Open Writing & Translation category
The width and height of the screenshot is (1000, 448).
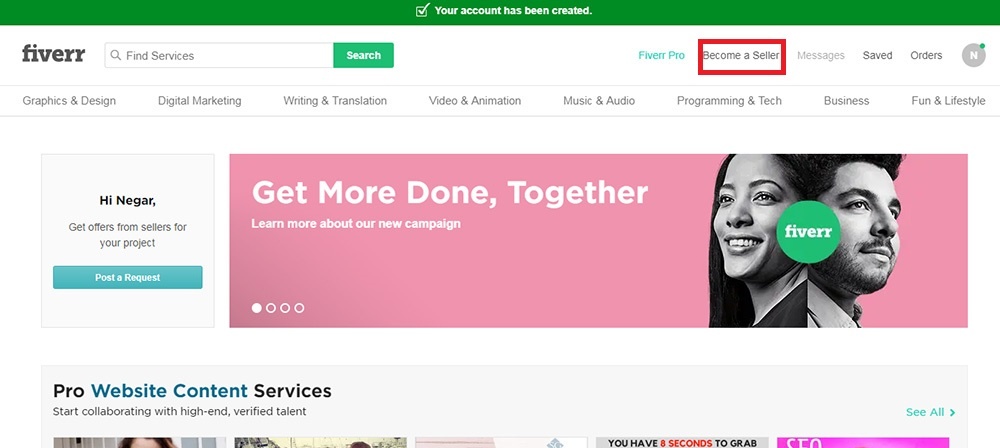335,101
